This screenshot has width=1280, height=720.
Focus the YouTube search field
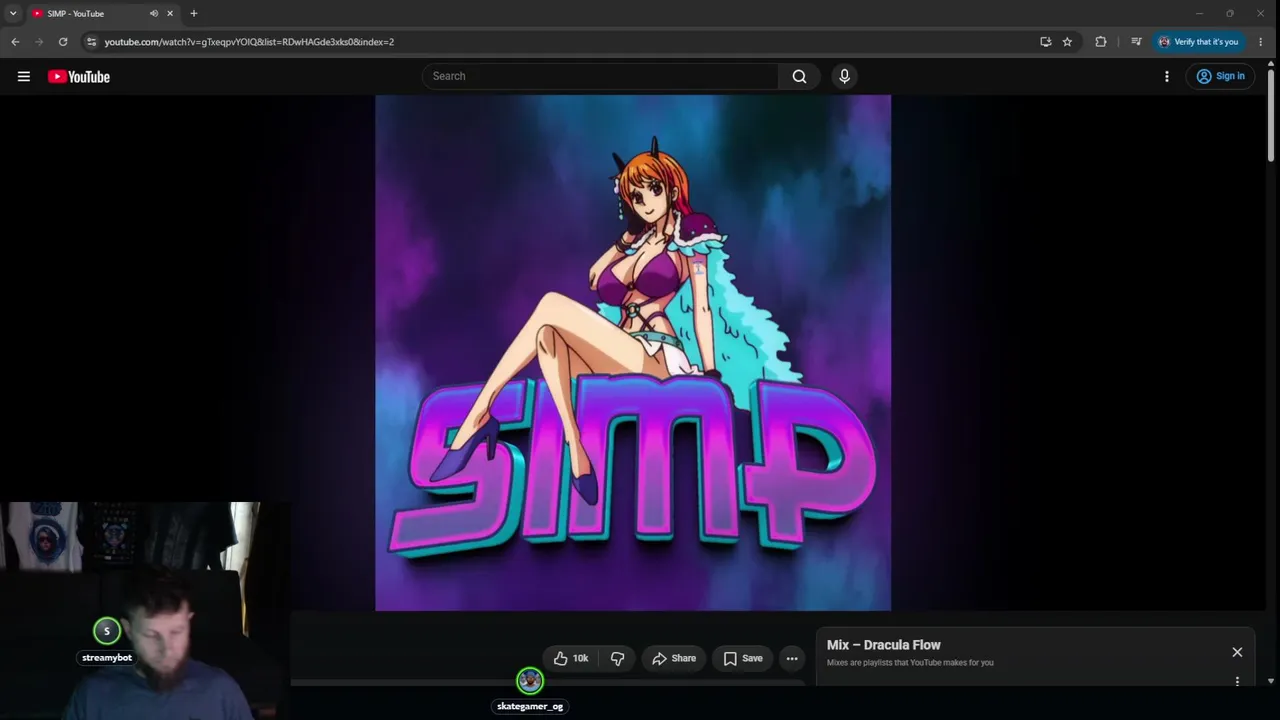tap(600, 76)
